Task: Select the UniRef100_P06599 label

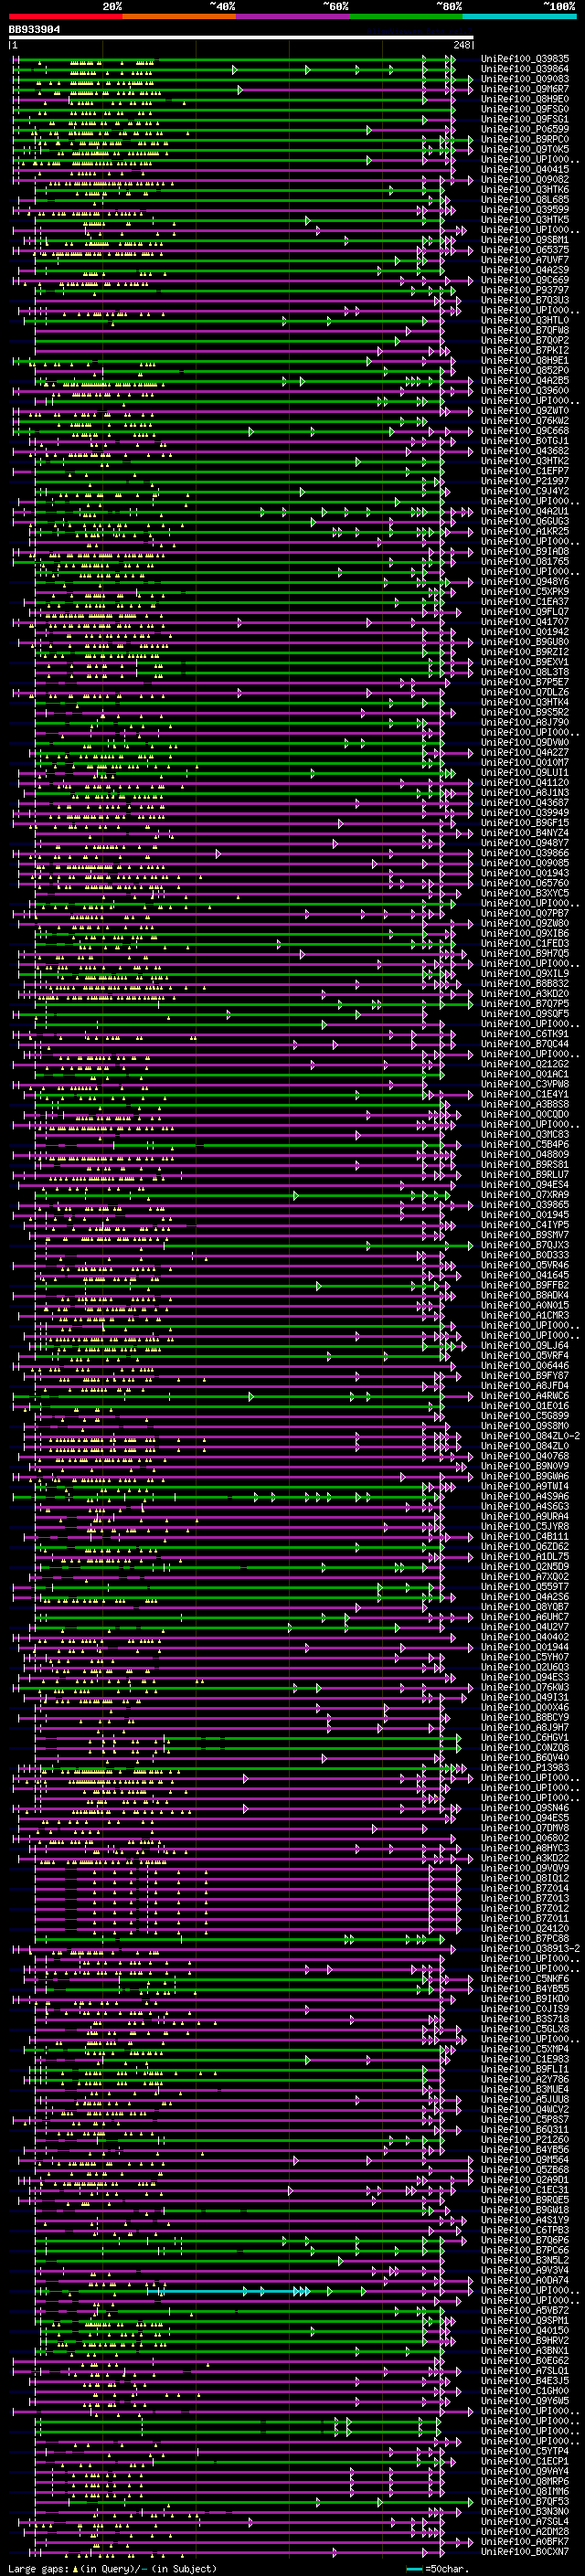Action: 525,129
